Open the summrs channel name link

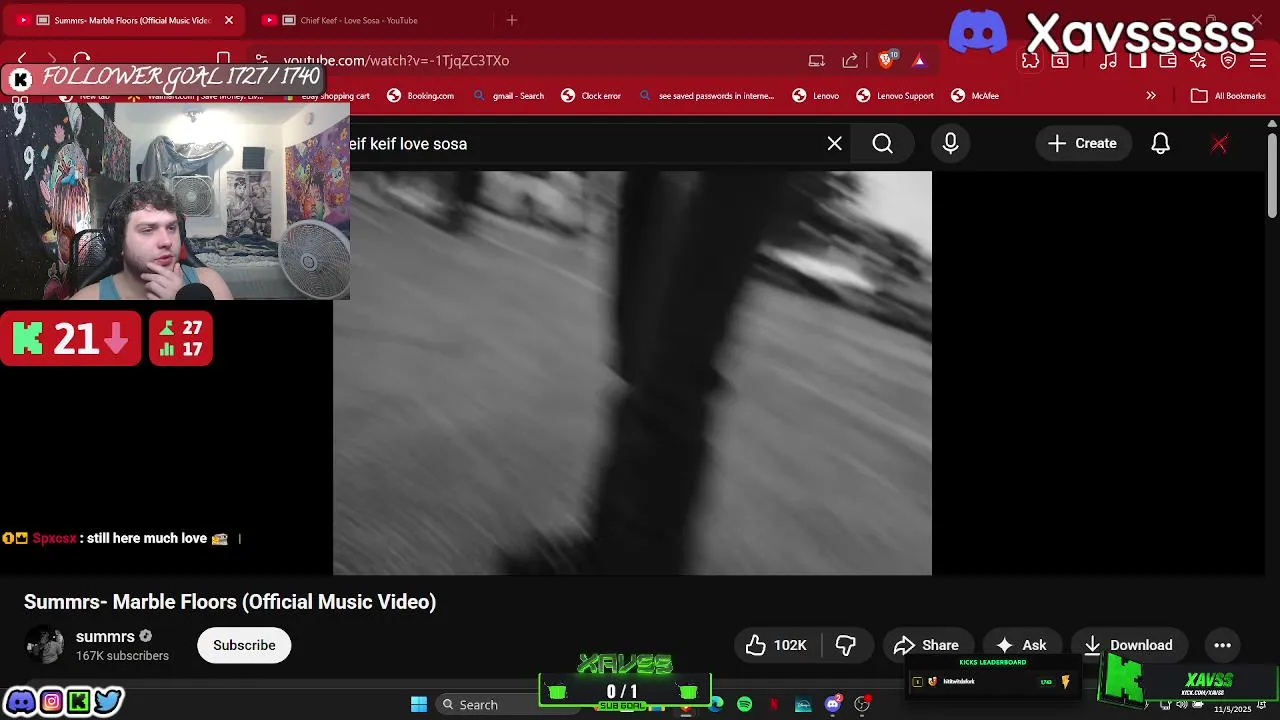pos(105,636)
